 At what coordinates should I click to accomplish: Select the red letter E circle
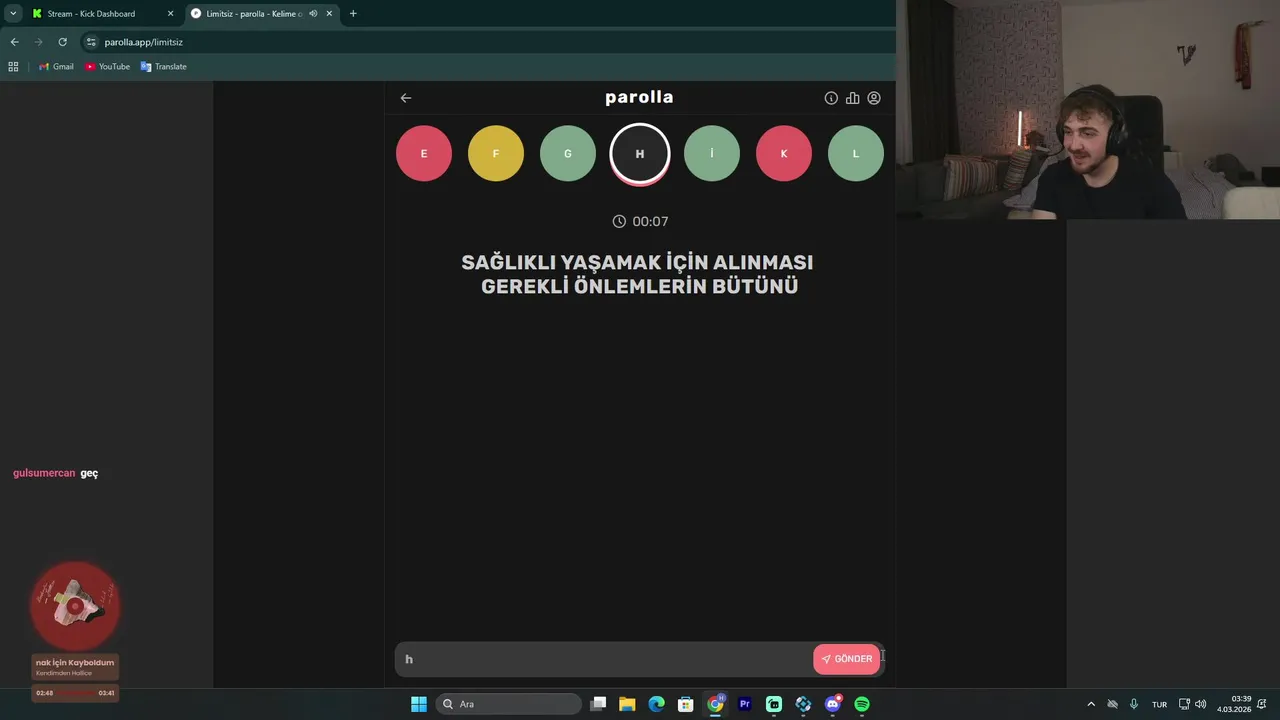(424, 154)
